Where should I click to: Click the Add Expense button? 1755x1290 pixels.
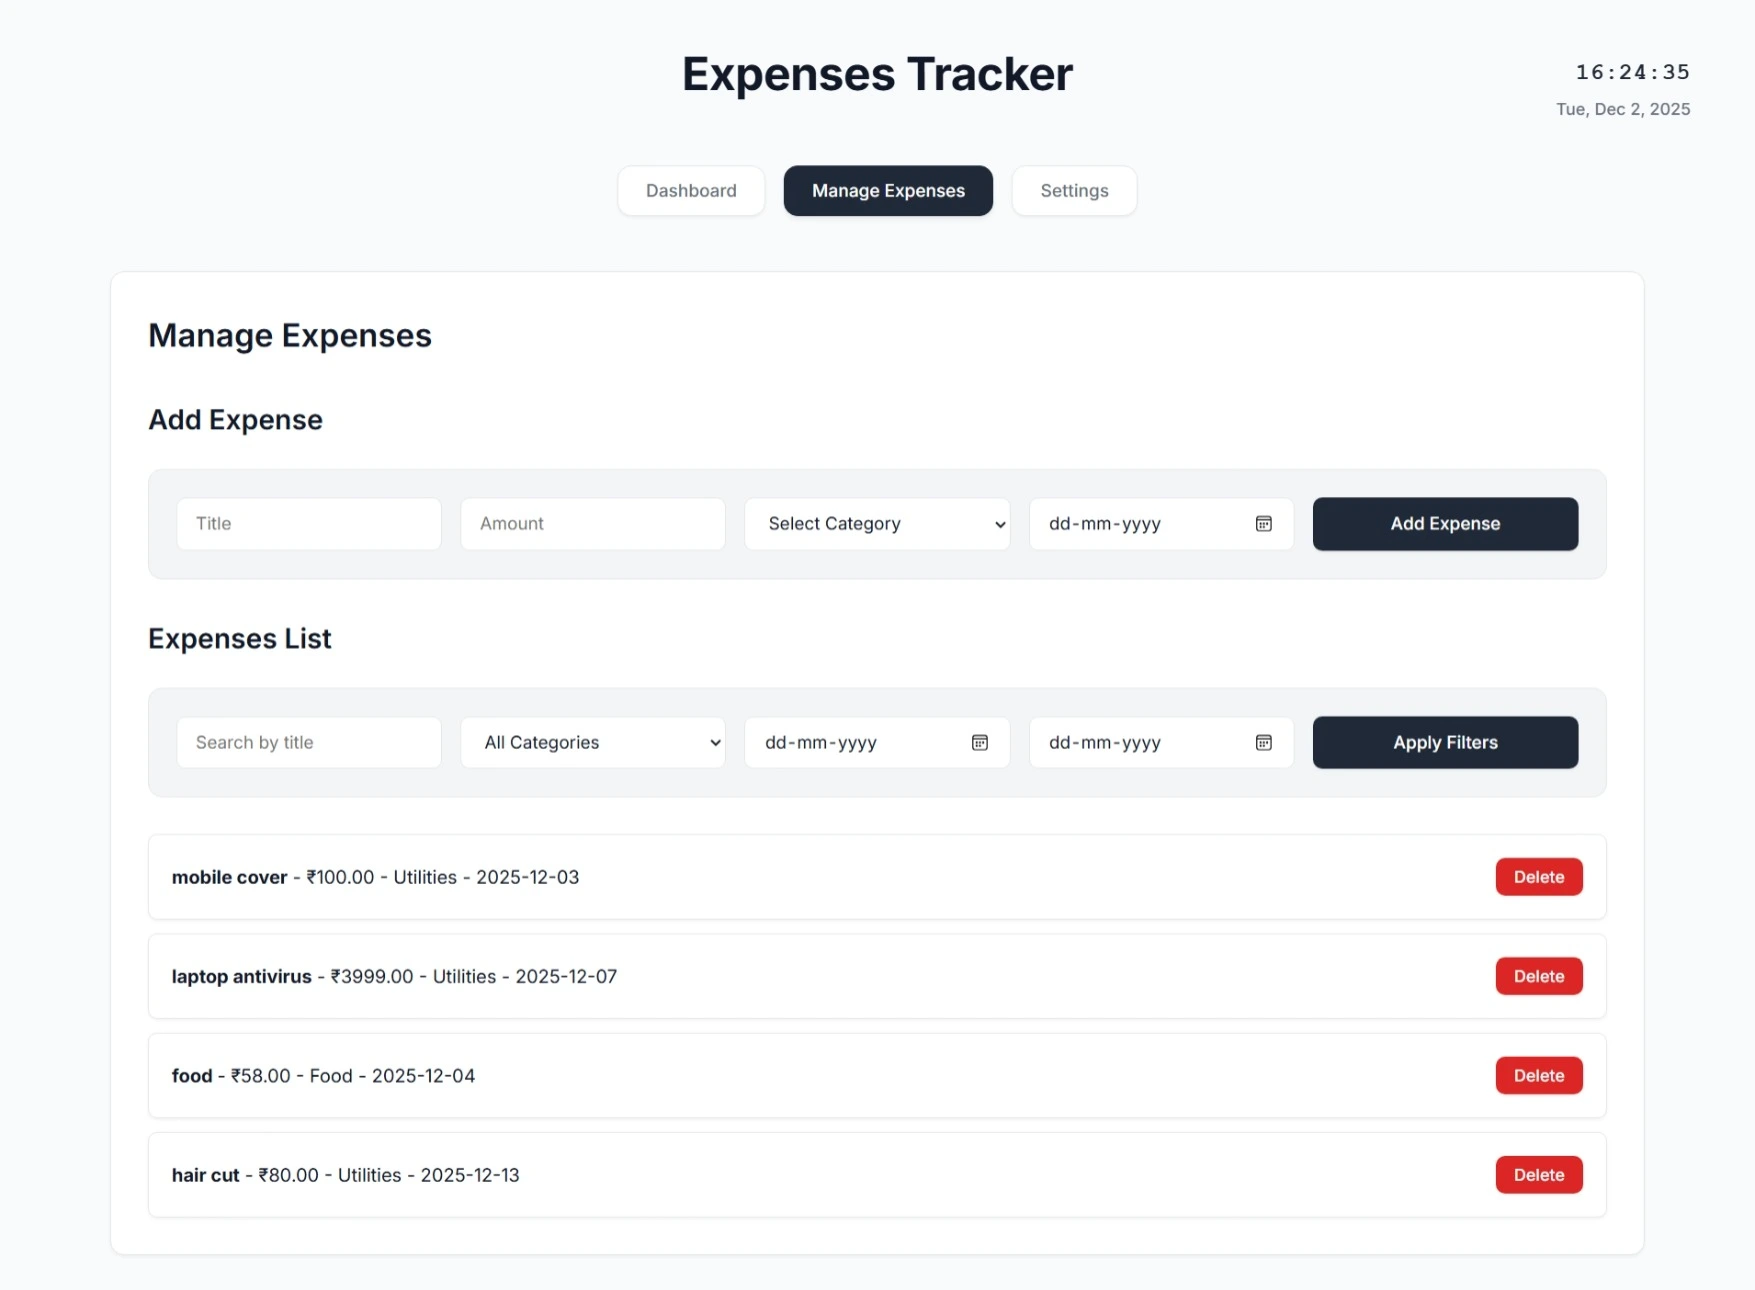tap(1444, 523)
